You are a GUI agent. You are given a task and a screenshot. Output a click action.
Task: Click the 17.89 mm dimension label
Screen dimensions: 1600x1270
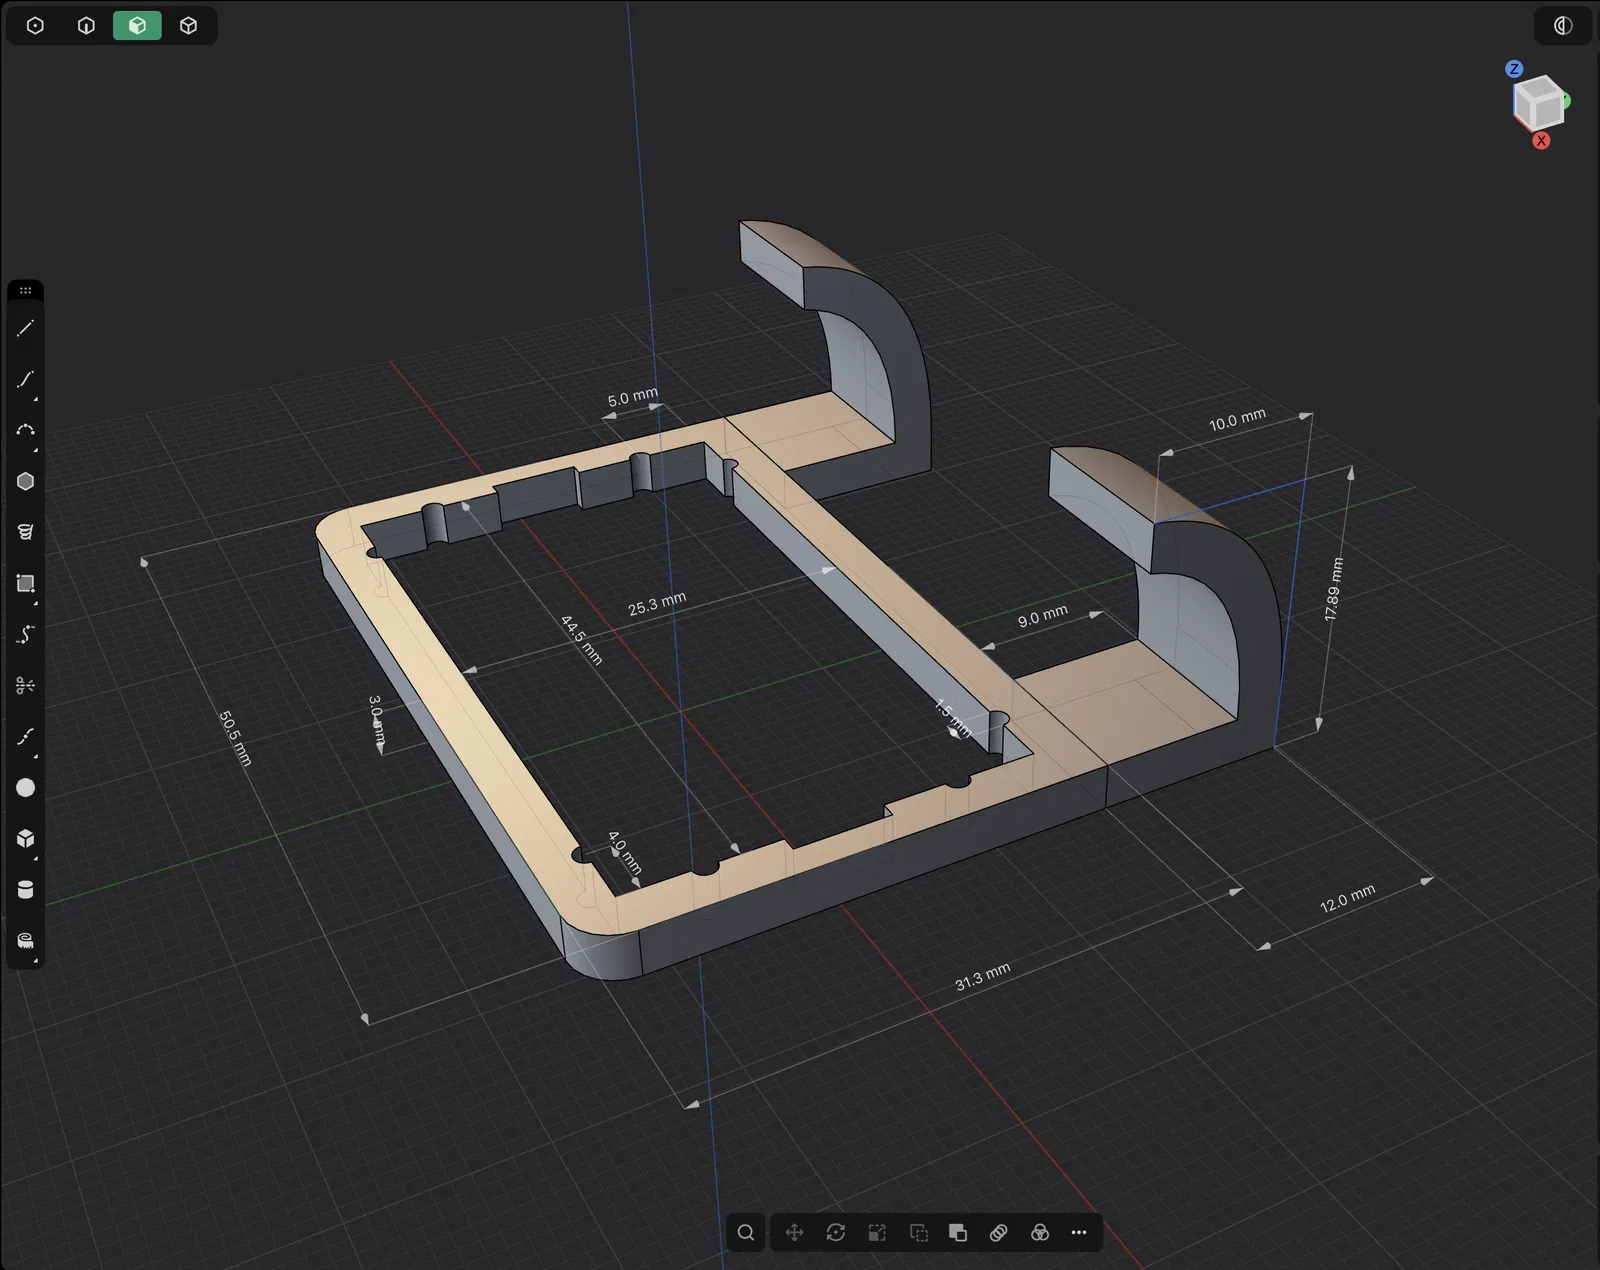tap(1334, 589)
